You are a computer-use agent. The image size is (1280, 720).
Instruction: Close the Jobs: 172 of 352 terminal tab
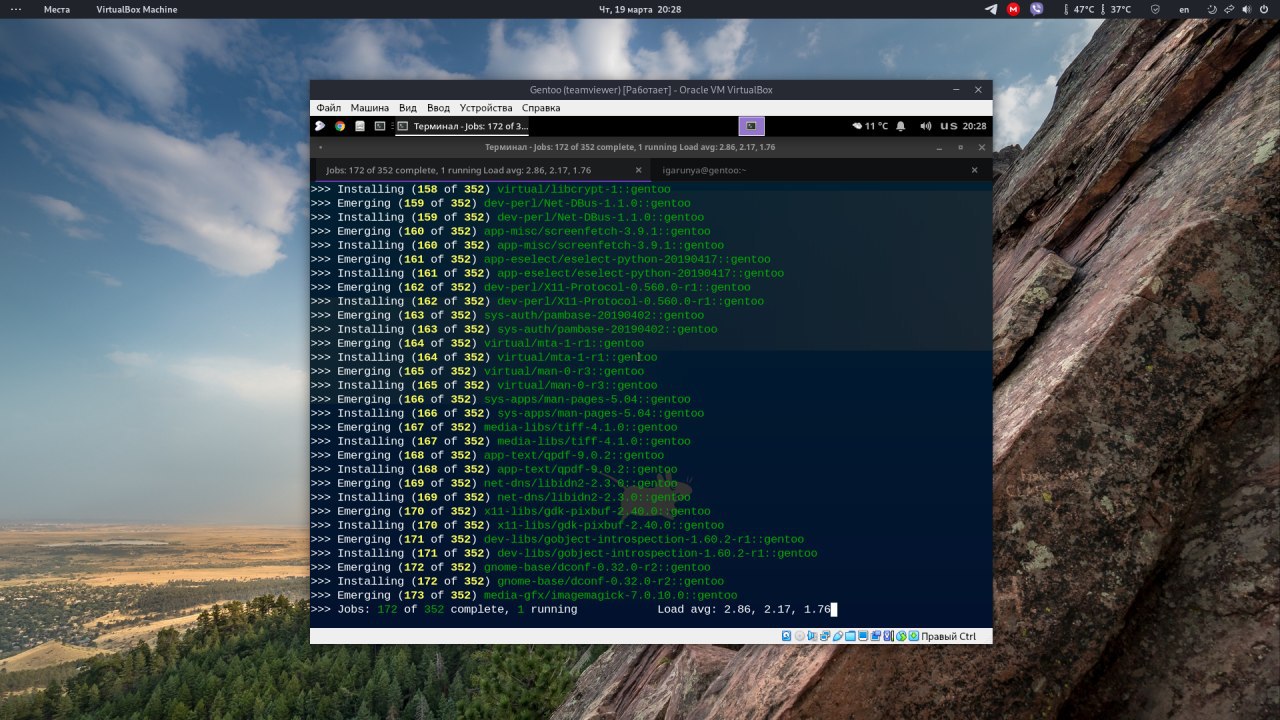(638, 170)
